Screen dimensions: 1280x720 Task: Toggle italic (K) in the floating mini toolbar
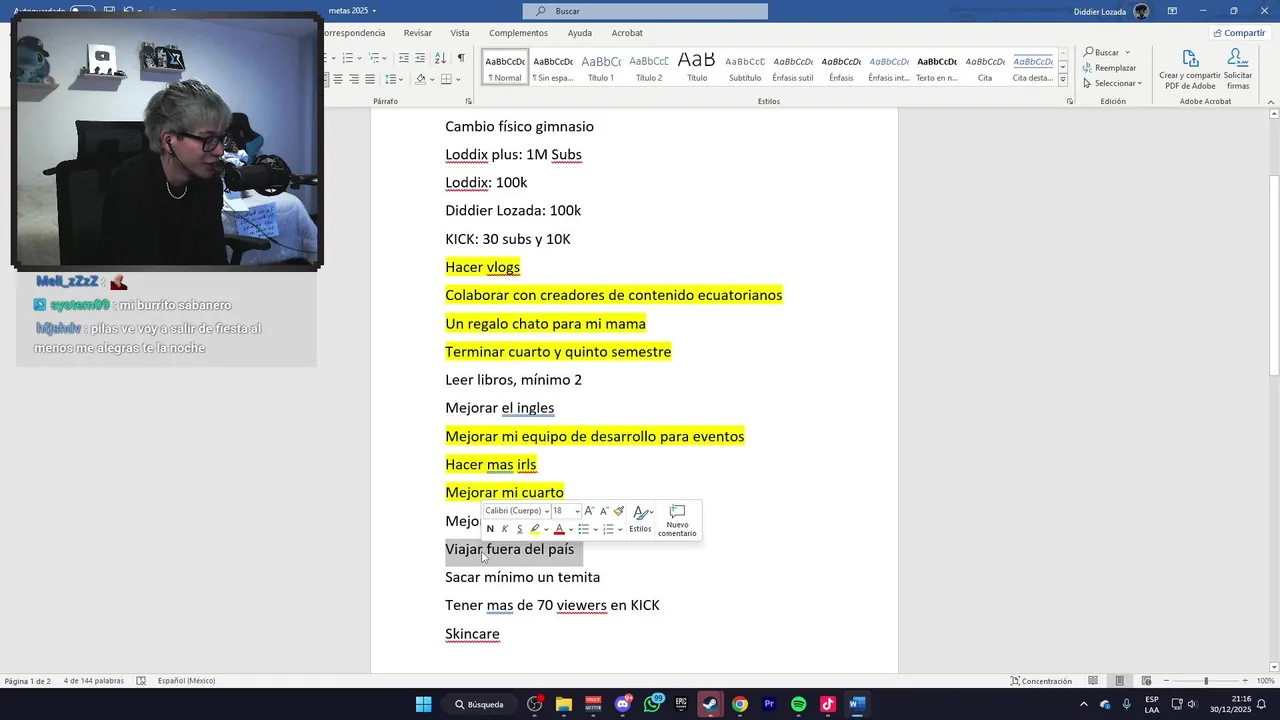pyautogui.click(x=505, y=529)
